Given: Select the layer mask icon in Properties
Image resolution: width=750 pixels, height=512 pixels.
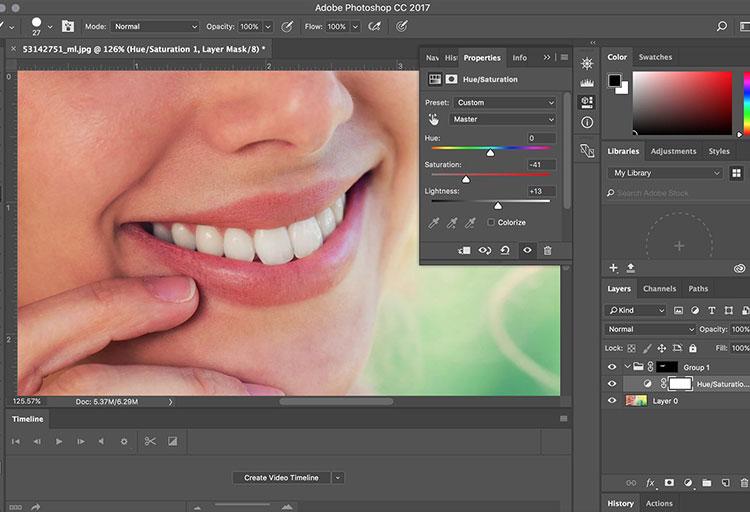Looking at the screenshot, I should point(451,79).
